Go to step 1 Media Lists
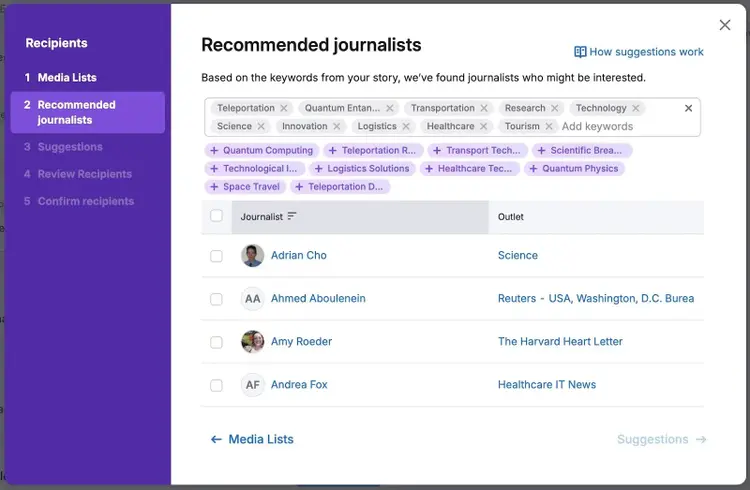 [x=61, y=78]
